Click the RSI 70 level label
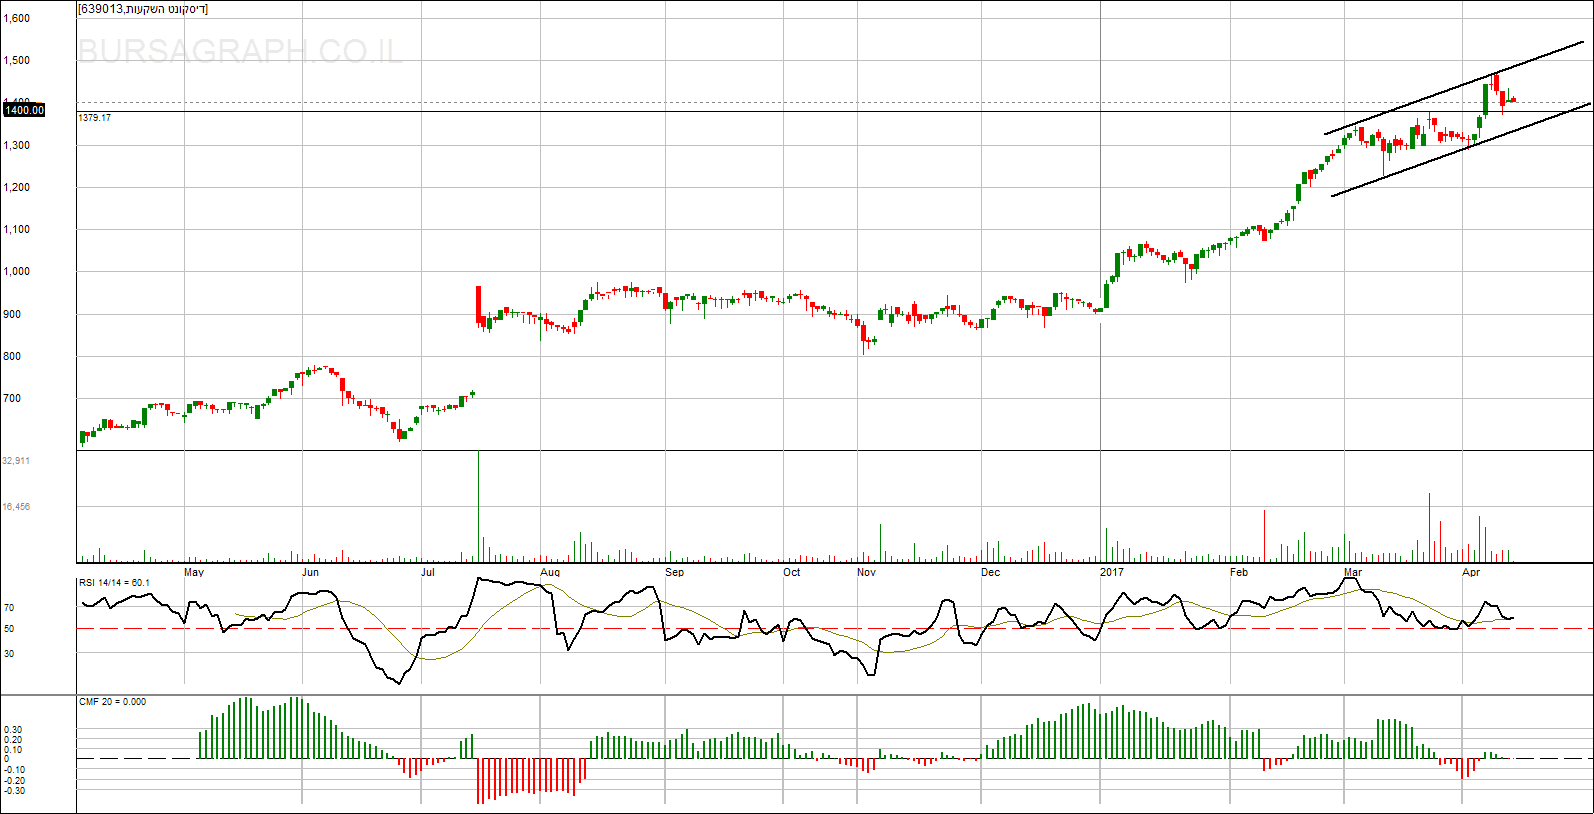The height and width of the screenshot is (814, 1594). 9,608
